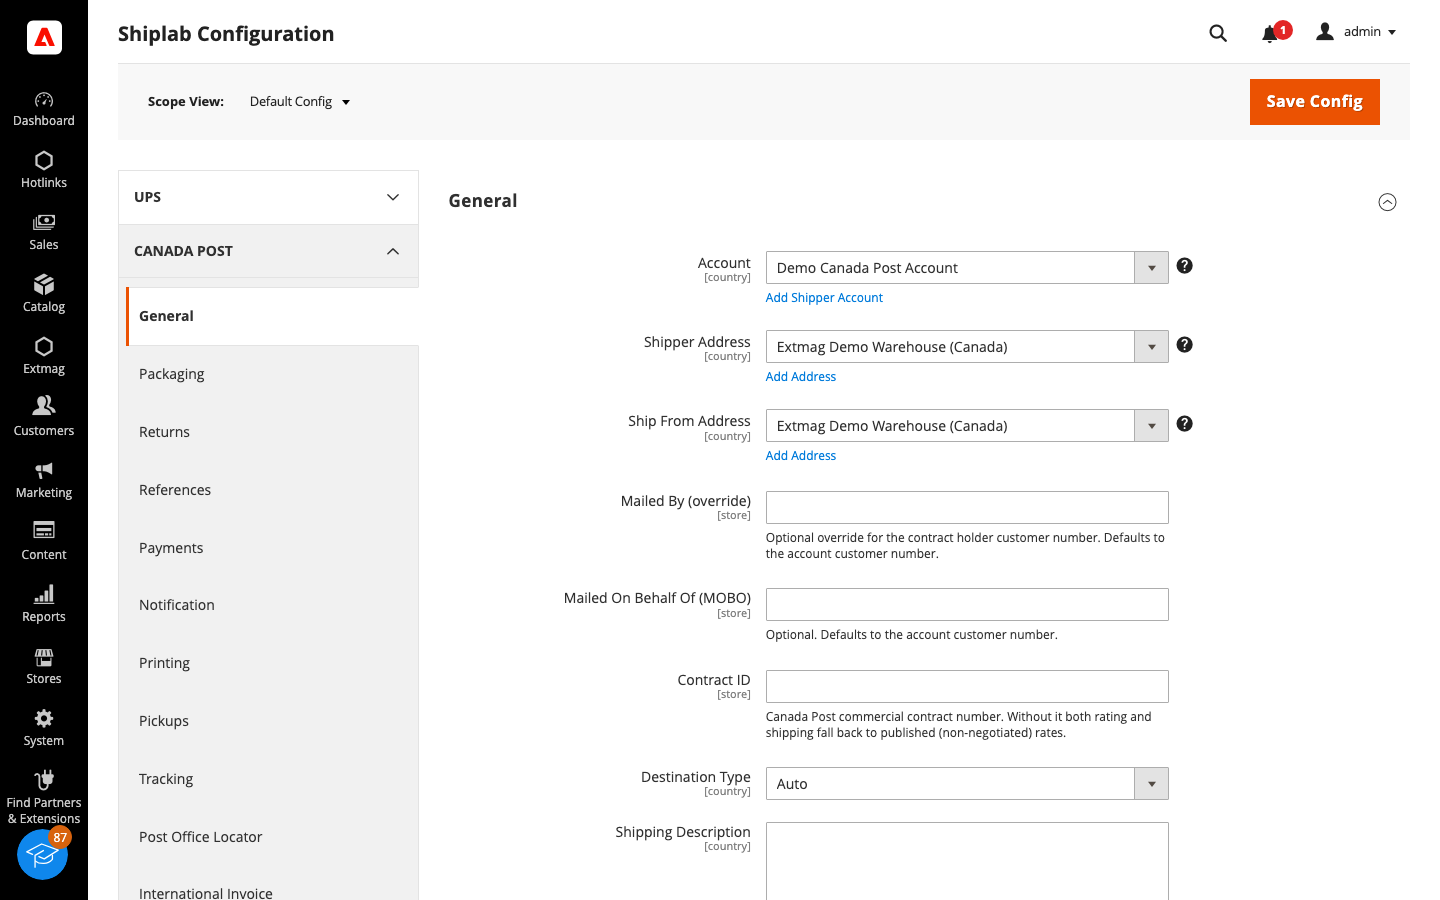Image resolution: width=1440 pixels, height=900 pixels.
Task: Switch to the References tab
Action: [272, 490]
